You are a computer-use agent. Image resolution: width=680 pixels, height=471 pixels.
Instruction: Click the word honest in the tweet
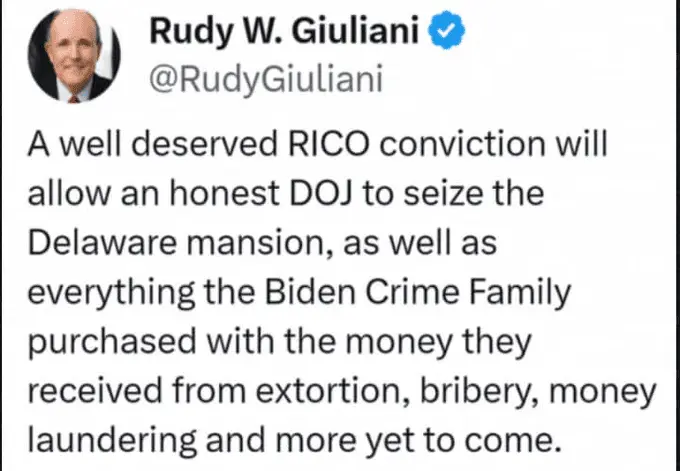[224, 193]
